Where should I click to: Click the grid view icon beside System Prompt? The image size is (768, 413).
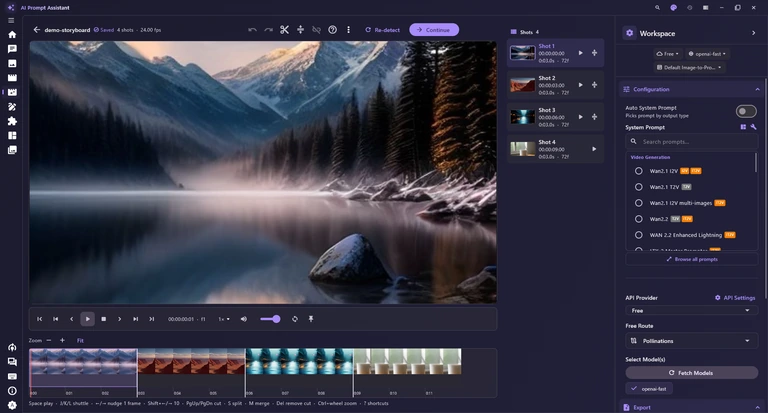(743, 127)
